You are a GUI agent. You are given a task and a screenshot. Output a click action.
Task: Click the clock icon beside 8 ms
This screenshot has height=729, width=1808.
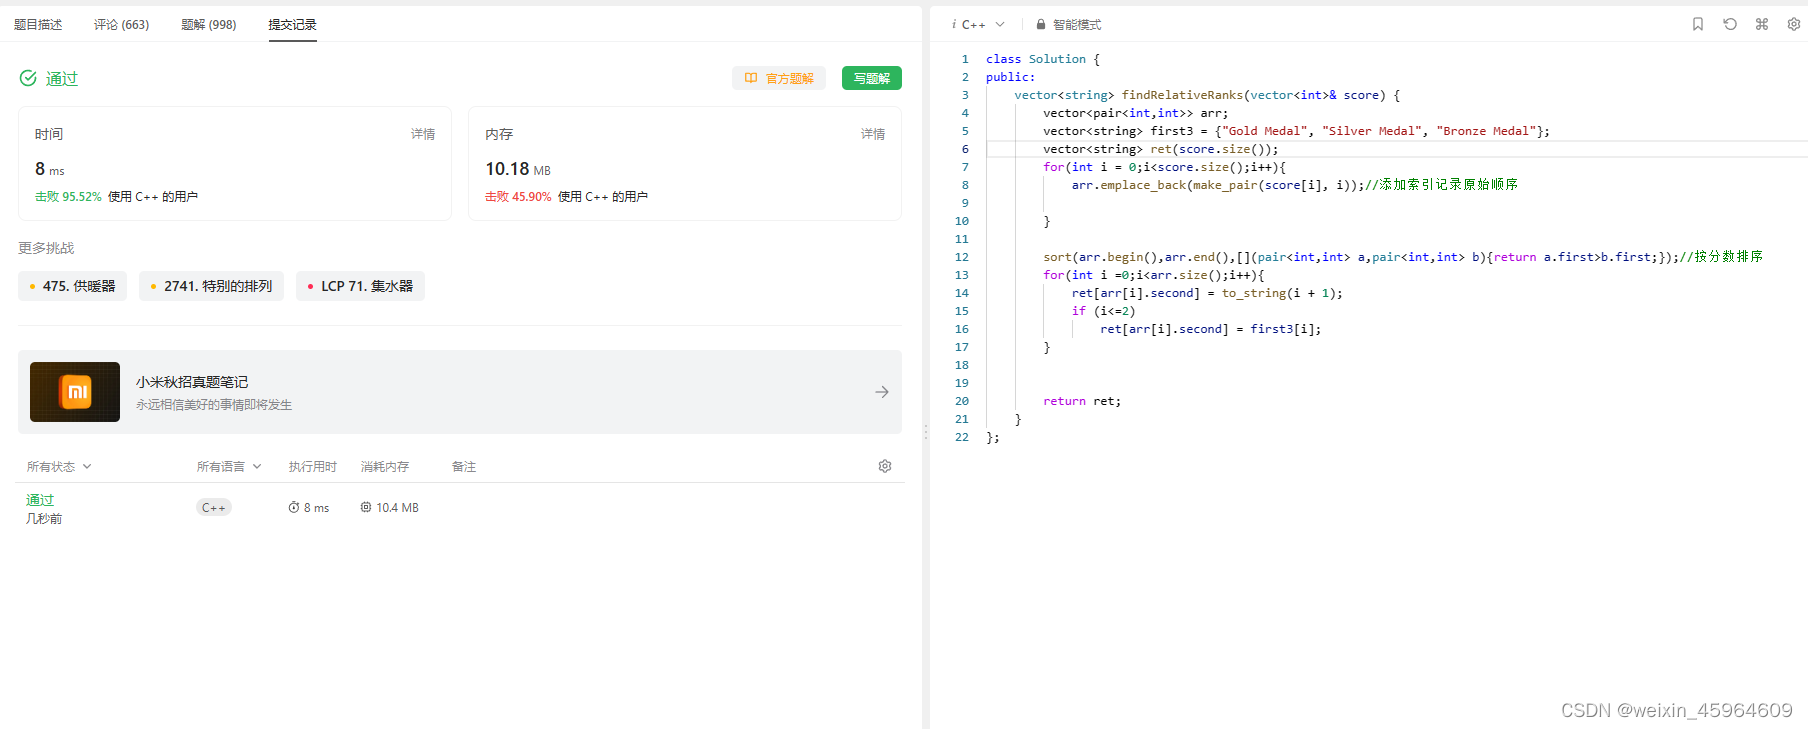pos(294,507)
